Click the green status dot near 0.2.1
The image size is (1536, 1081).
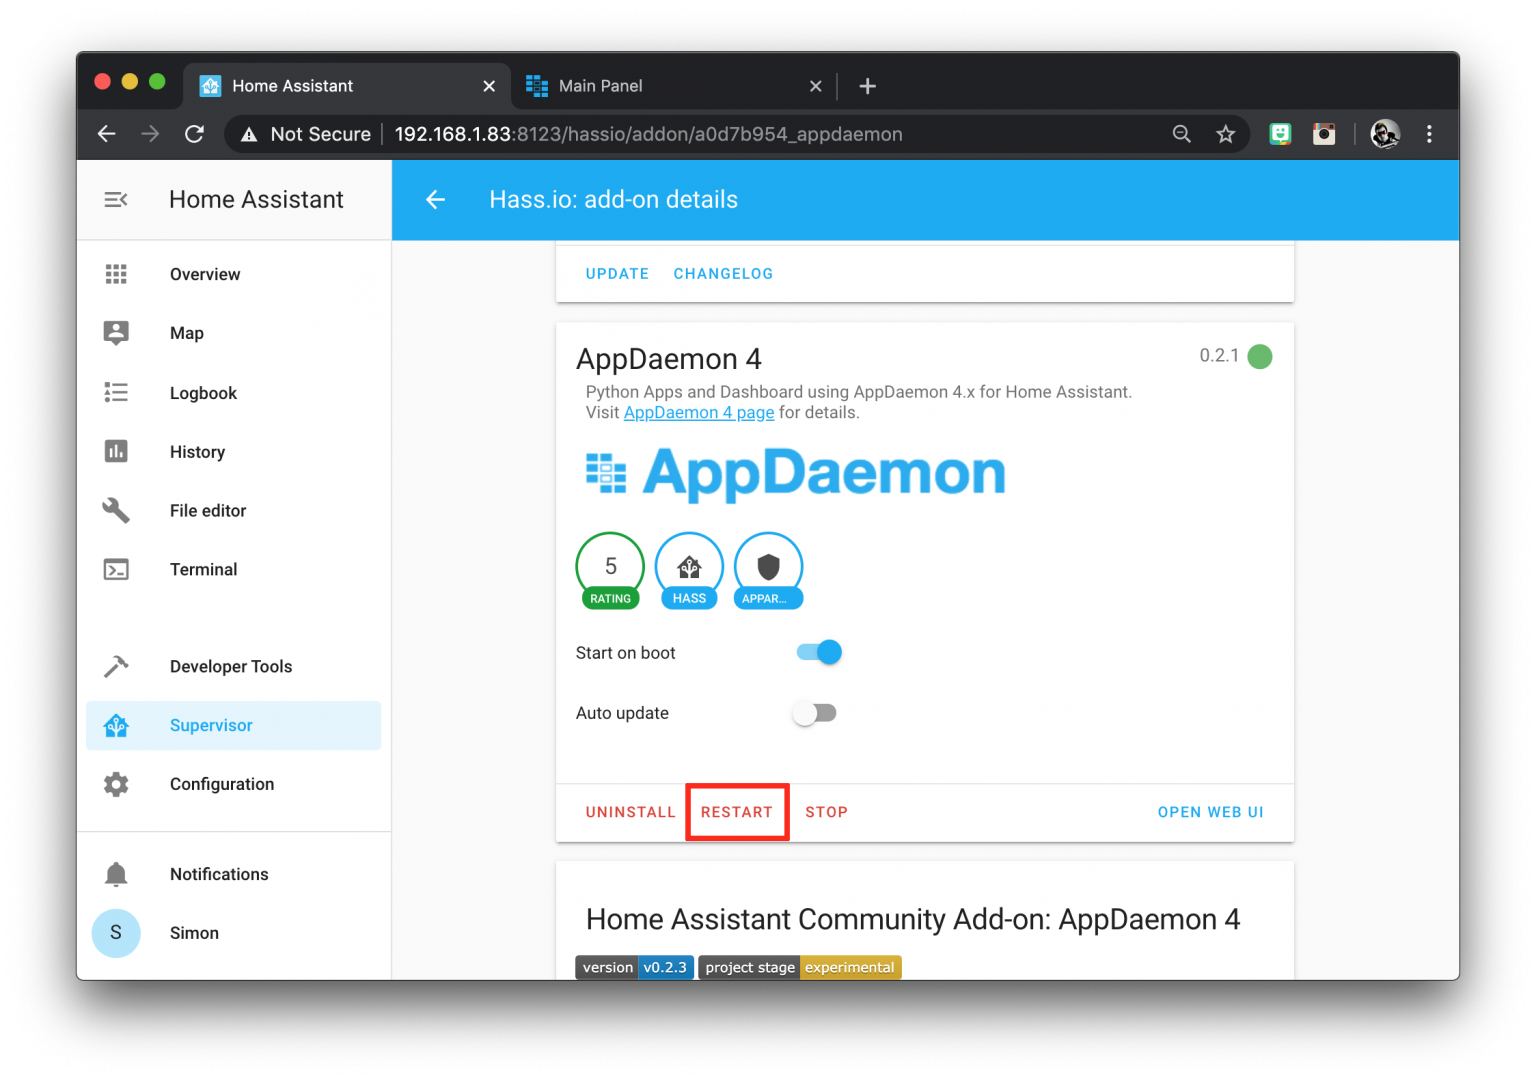pyautogui.click(x=1260, y=355)
